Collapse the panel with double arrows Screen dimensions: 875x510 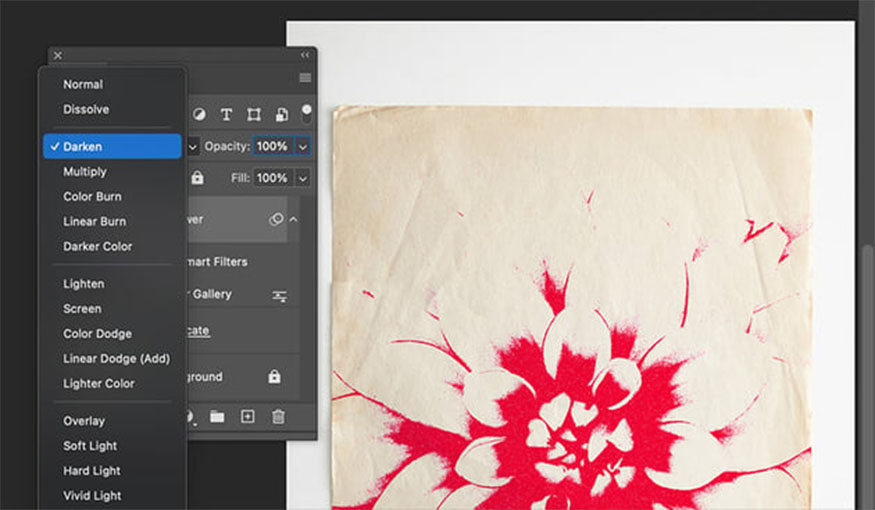[x=305, y=55]
